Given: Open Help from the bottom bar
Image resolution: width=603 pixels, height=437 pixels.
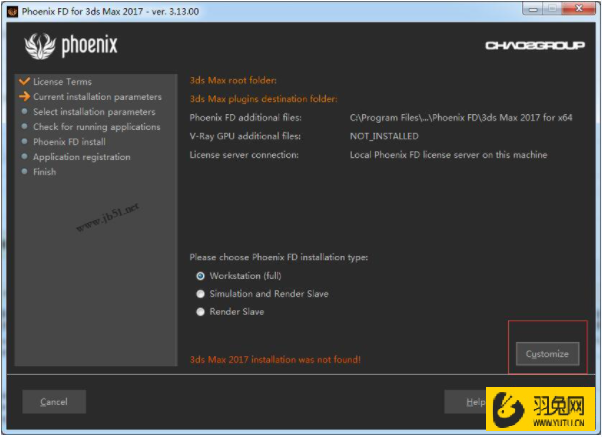Looking at the screenshot, I should click(465, 401).
